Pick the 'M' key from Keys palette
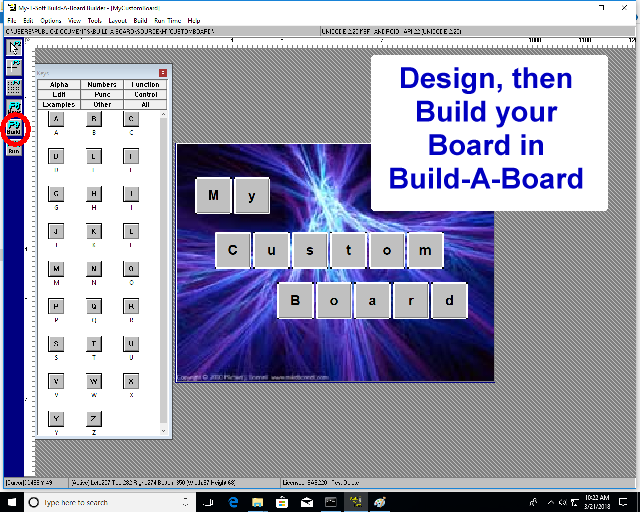Viewport: 640px width, 512px height. click(56, 269)
